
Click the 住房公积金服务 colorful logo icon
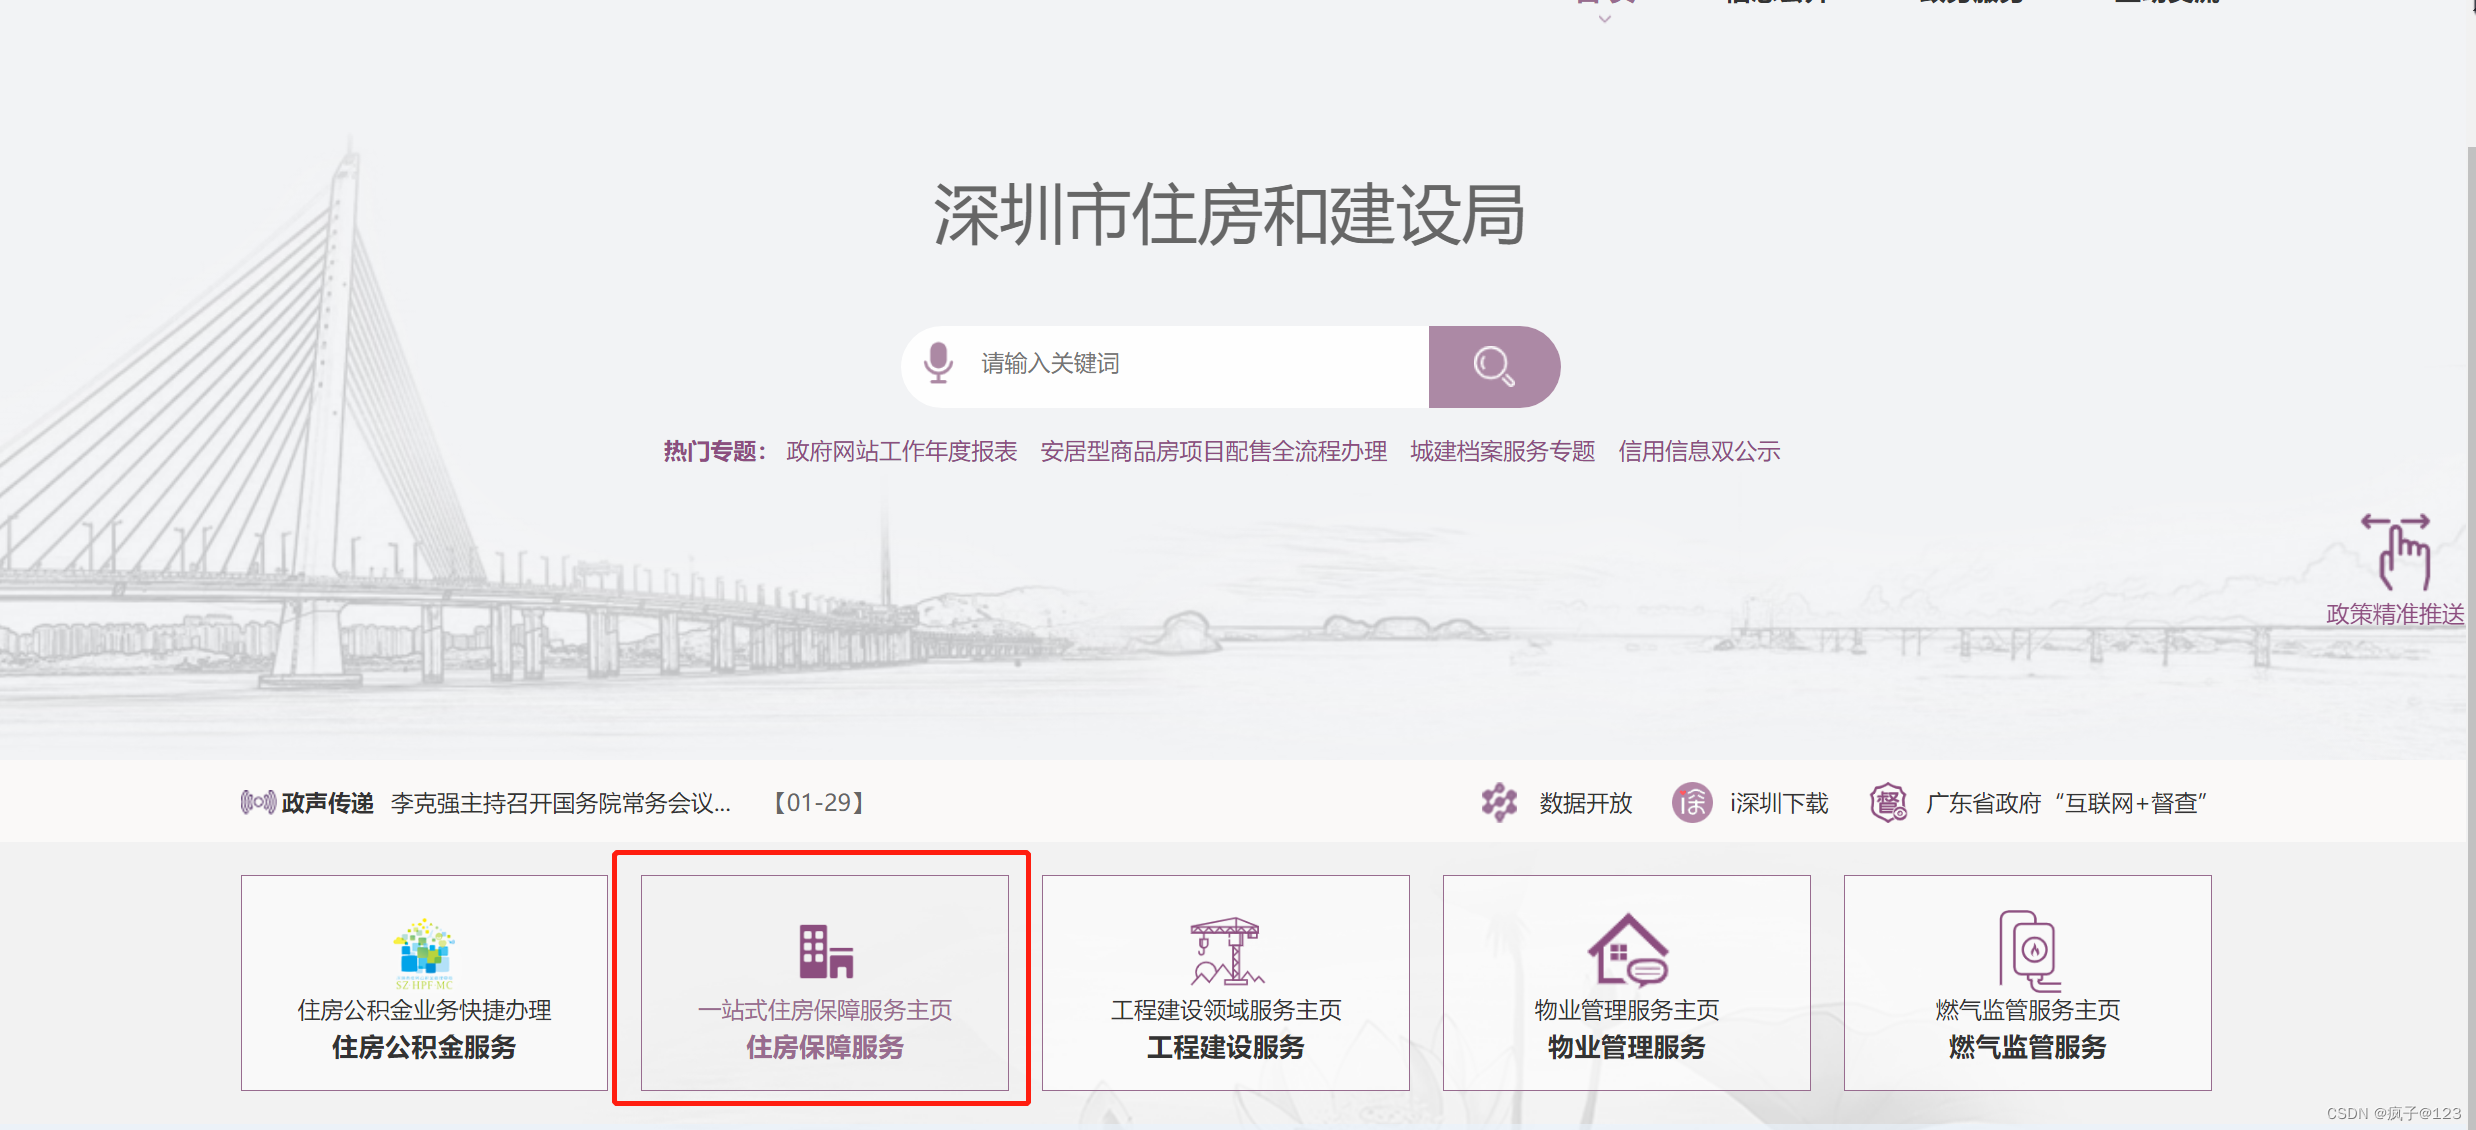(424, 950)
